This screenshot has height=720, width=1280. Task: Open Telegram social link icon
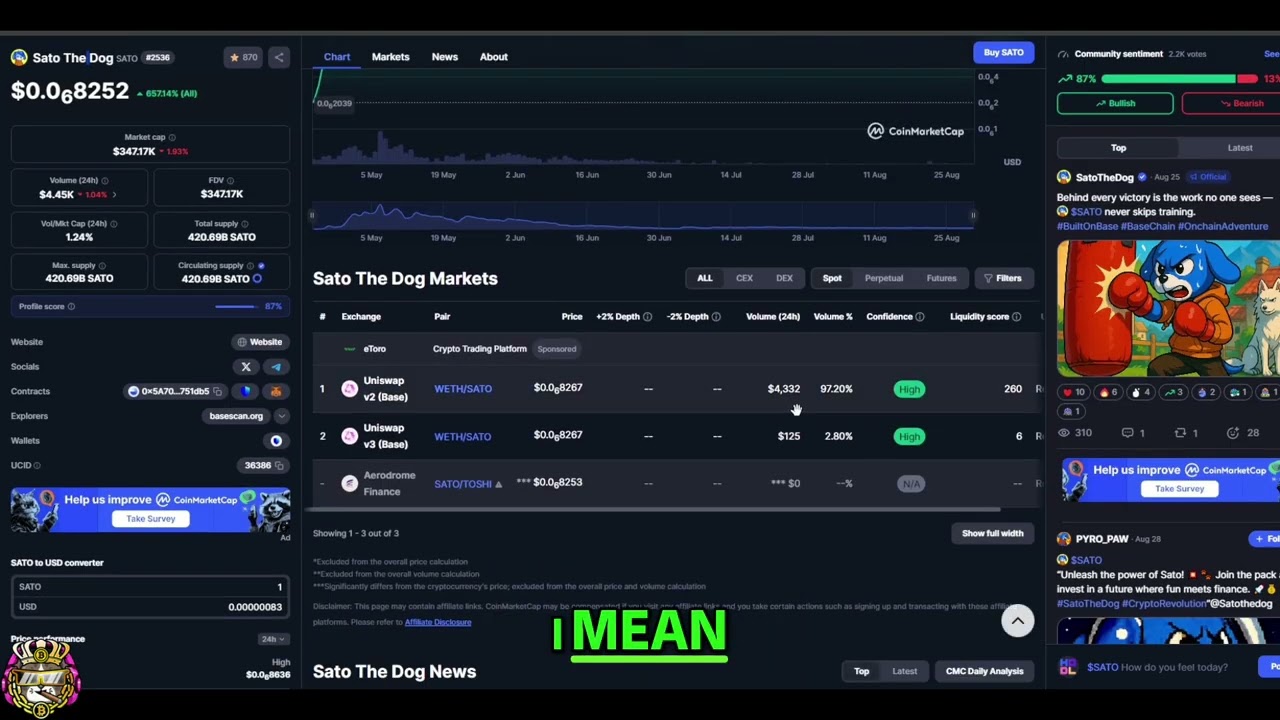point(276,367)
